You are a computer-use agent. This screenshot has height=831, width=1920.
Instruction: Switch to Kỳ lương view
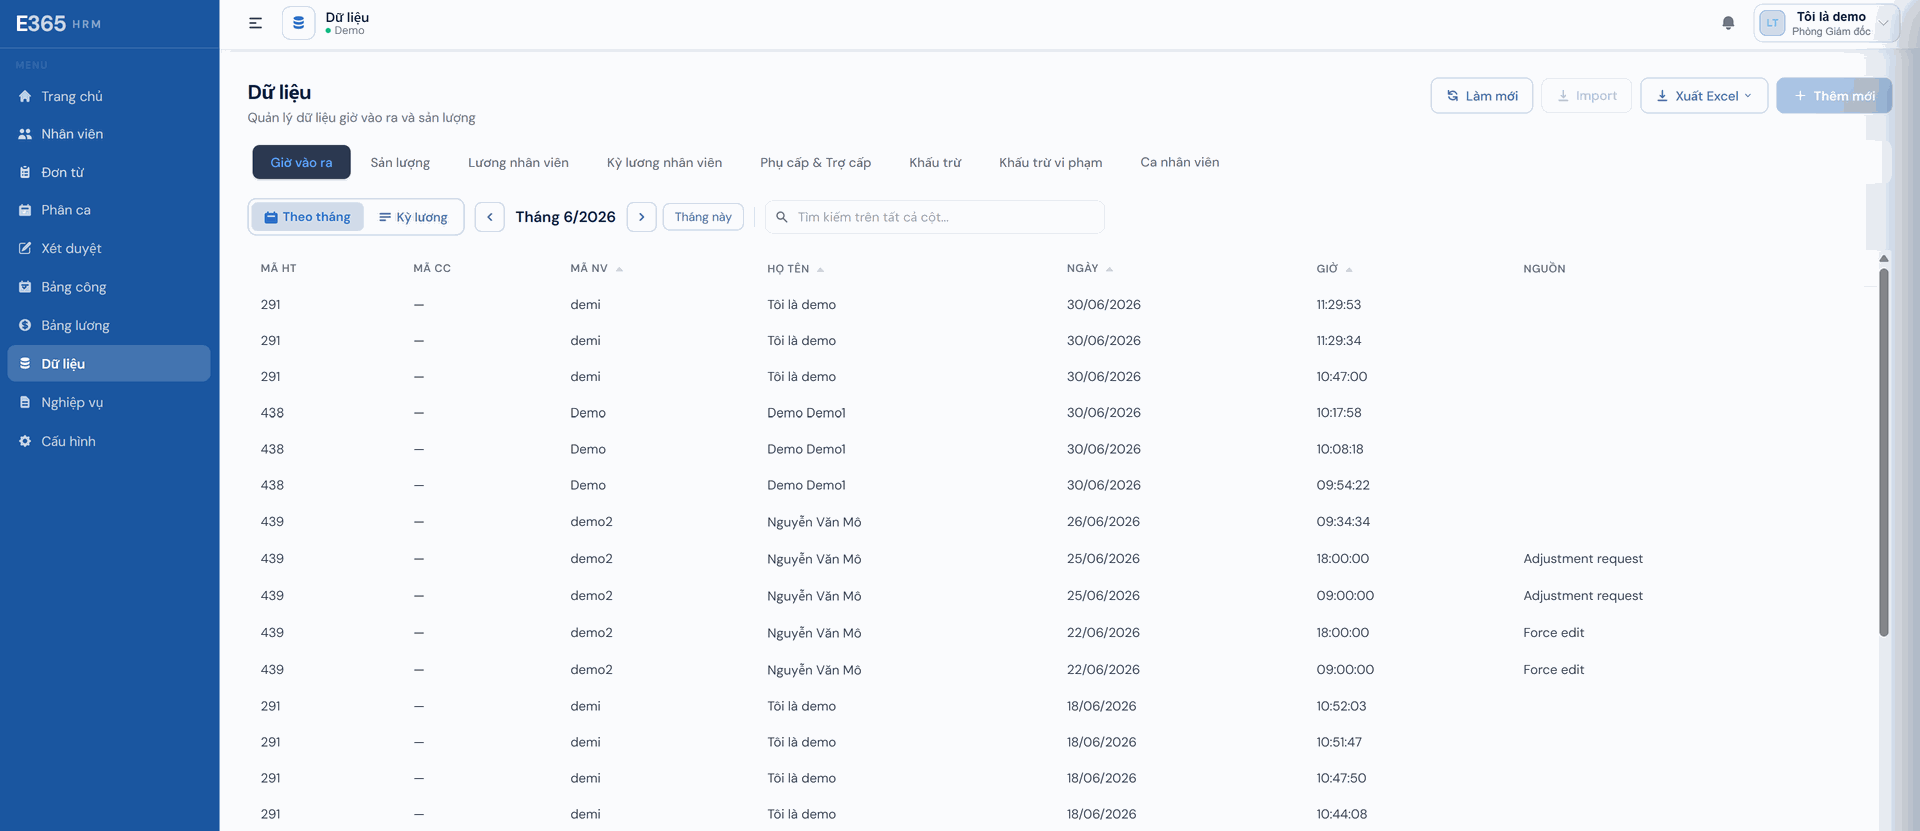click(x=413, y=217)
